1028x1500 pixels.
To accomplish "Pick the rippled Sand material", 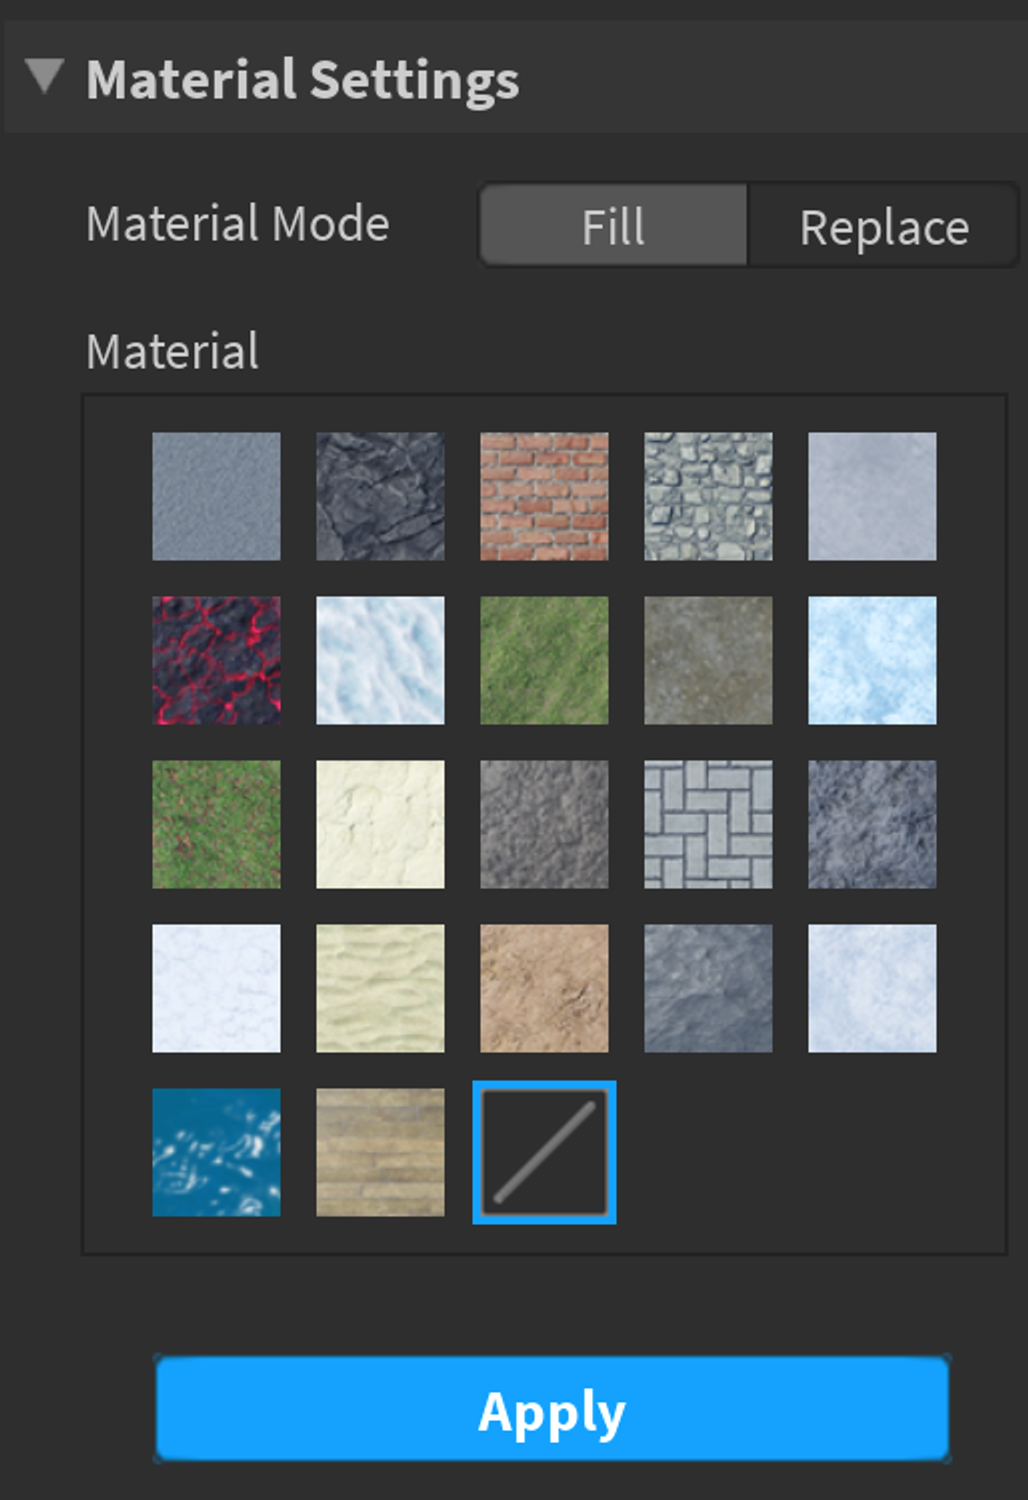I will click(x=380, y=988).
